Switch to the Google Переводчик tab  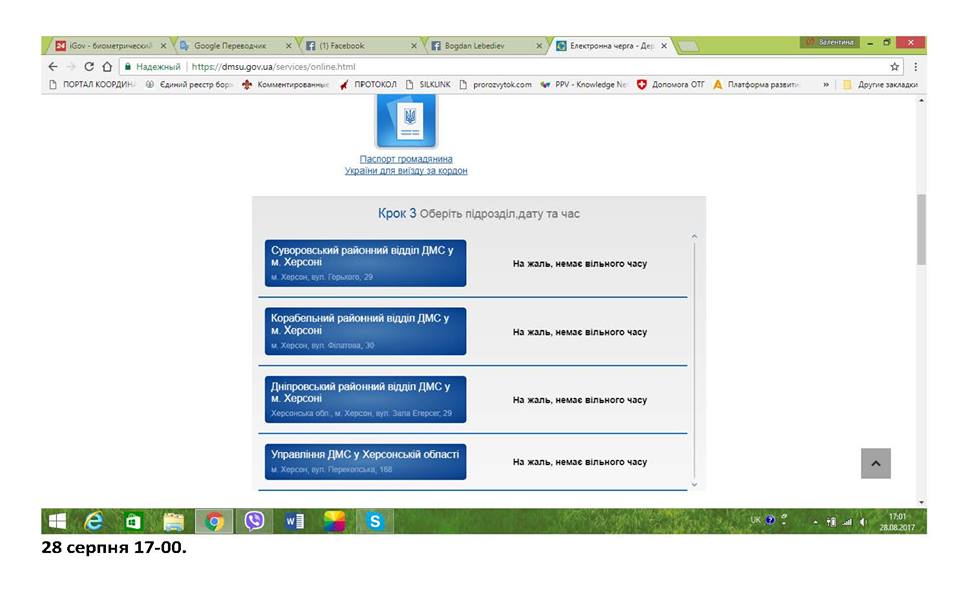click(231, 46)
